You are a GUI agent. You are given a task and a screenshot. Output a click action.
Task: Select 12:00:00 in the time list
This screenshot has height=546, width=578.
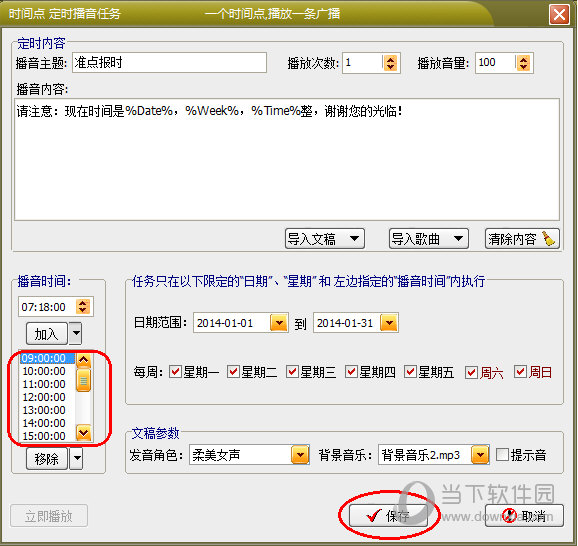click(47, 397)
